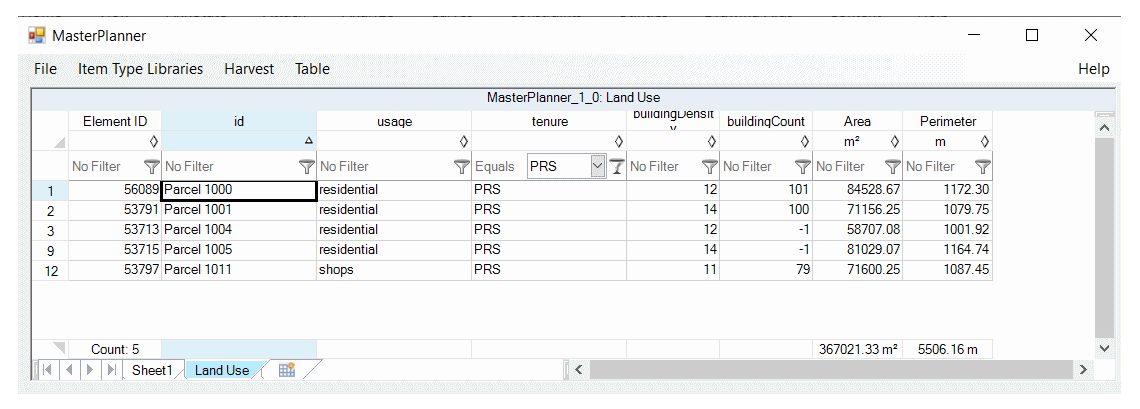The height and width of the screenshot is (409, 1140).
Task: Open the Element ID No Filter selector
Action: 97,166
